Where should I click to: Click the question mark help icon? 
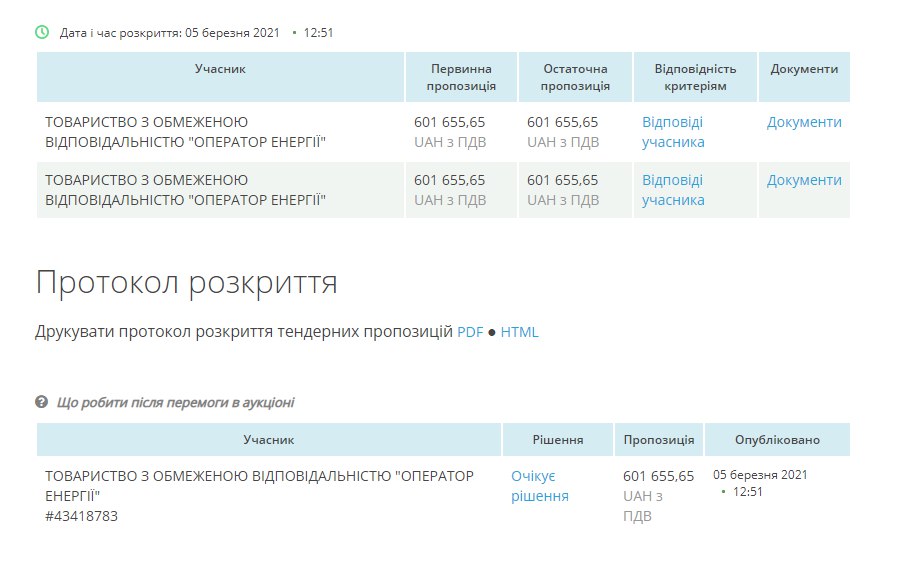[x=41, y=402]
